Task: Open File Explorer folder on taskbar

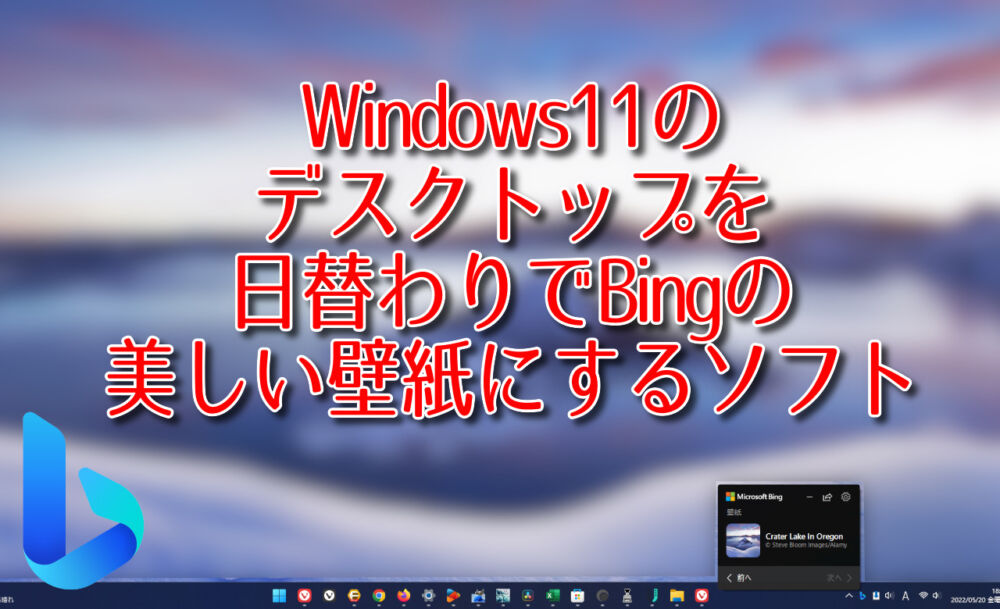Action: (677, 596)
